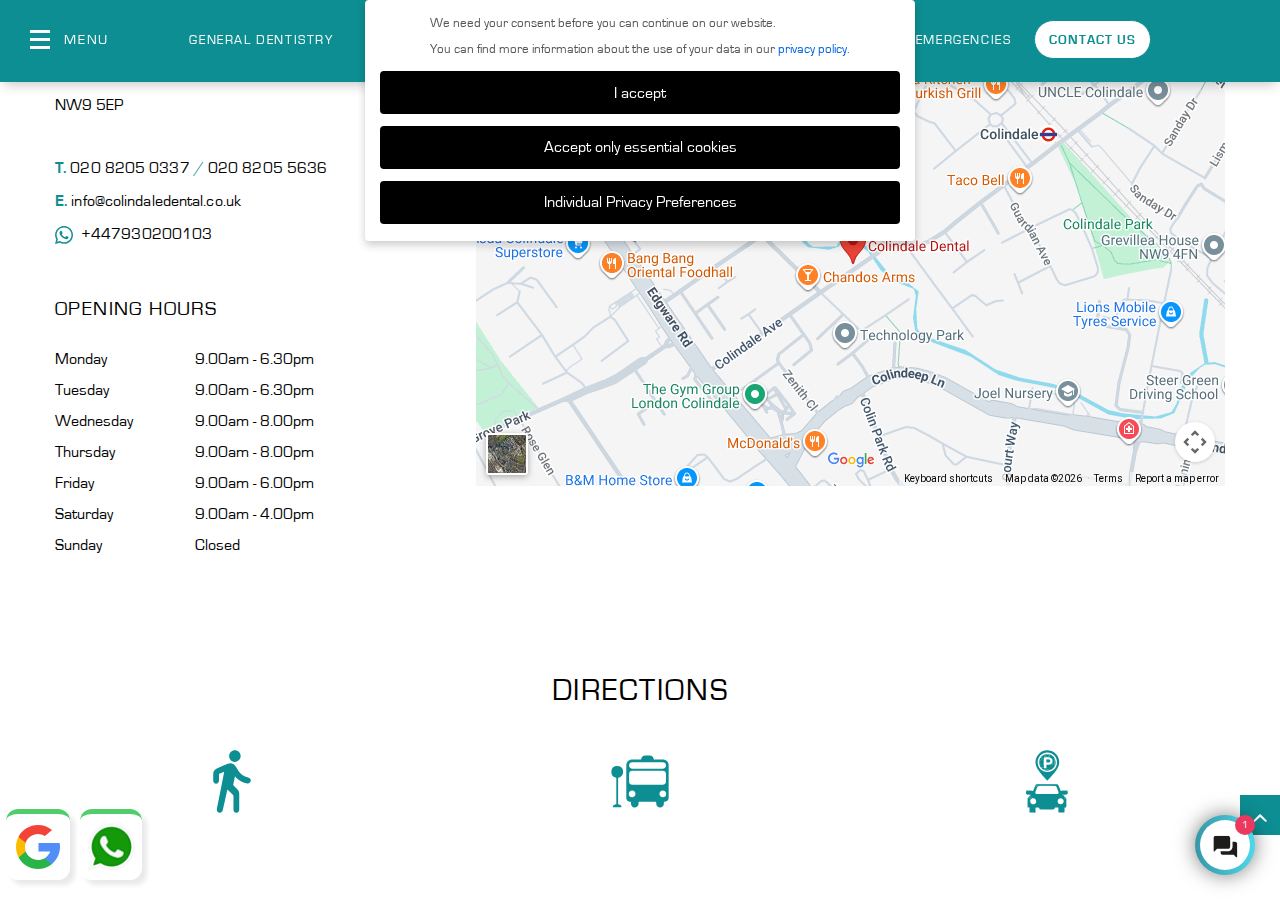Click the I accept cookies button
Viewport: 1280px width, 900px height.
click(640, 93)
